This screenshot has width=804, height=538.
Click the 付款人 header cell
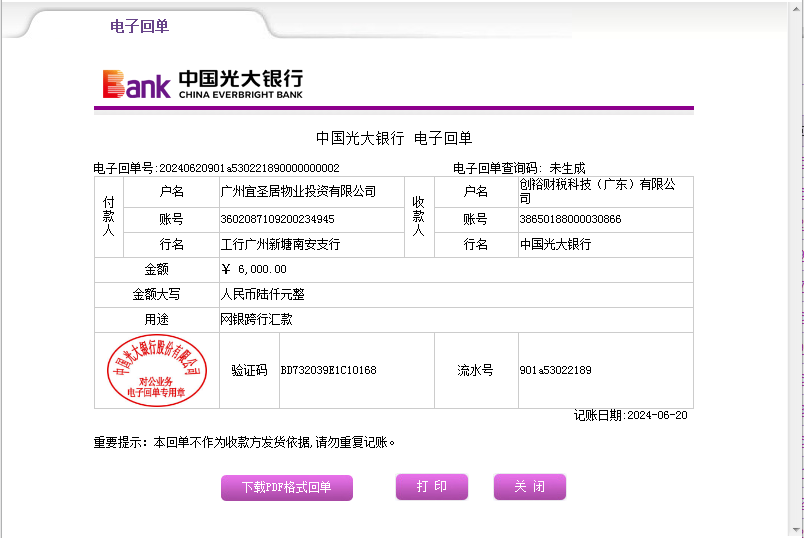click(x=109, y=217)
